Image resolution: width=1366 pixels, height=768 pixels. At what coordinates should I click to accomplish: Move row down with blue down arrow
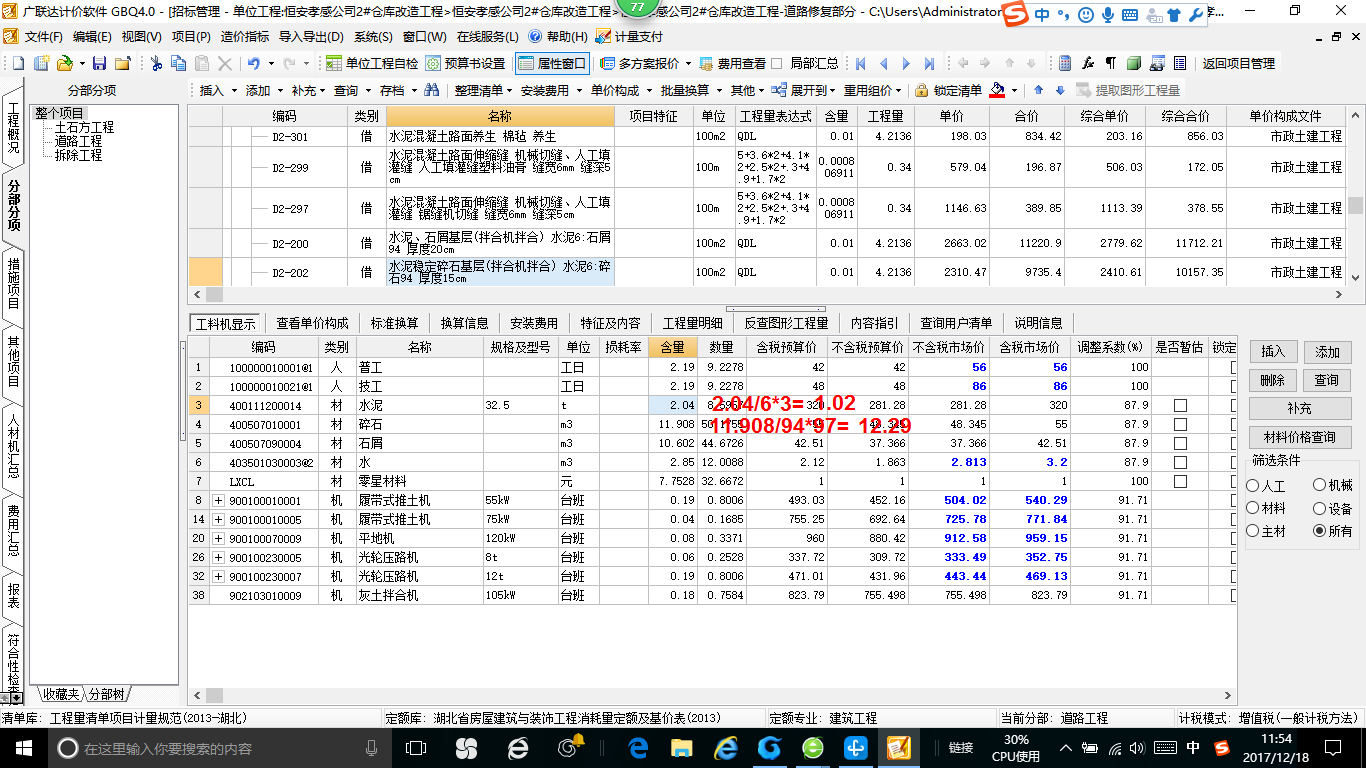click(x=1060, y=90)
